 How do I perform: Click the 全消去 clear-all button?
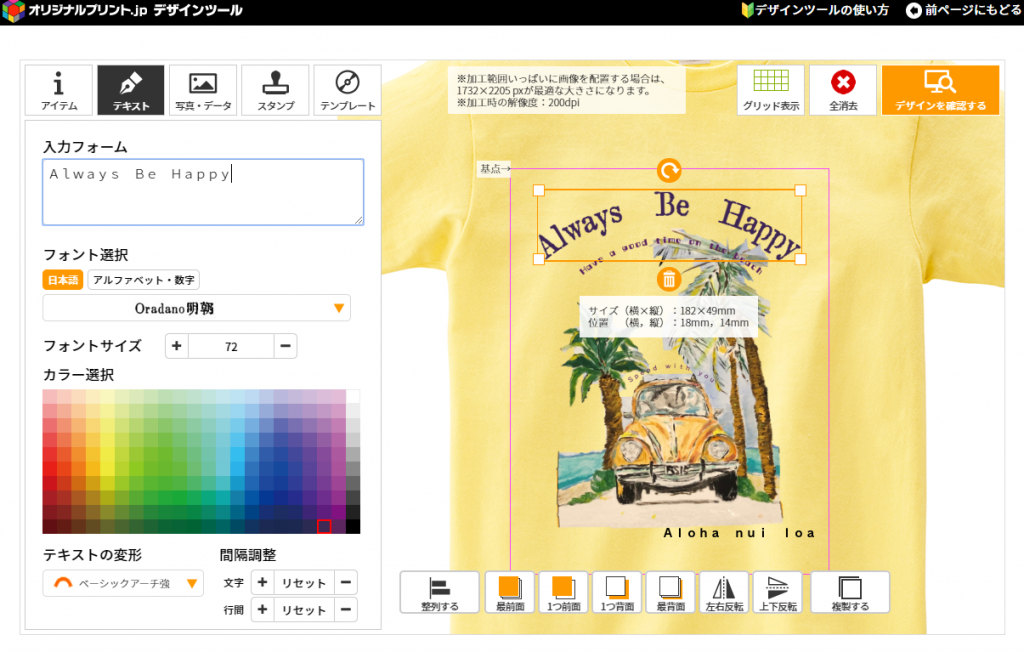pyautogui.click(x=843, y=90)
